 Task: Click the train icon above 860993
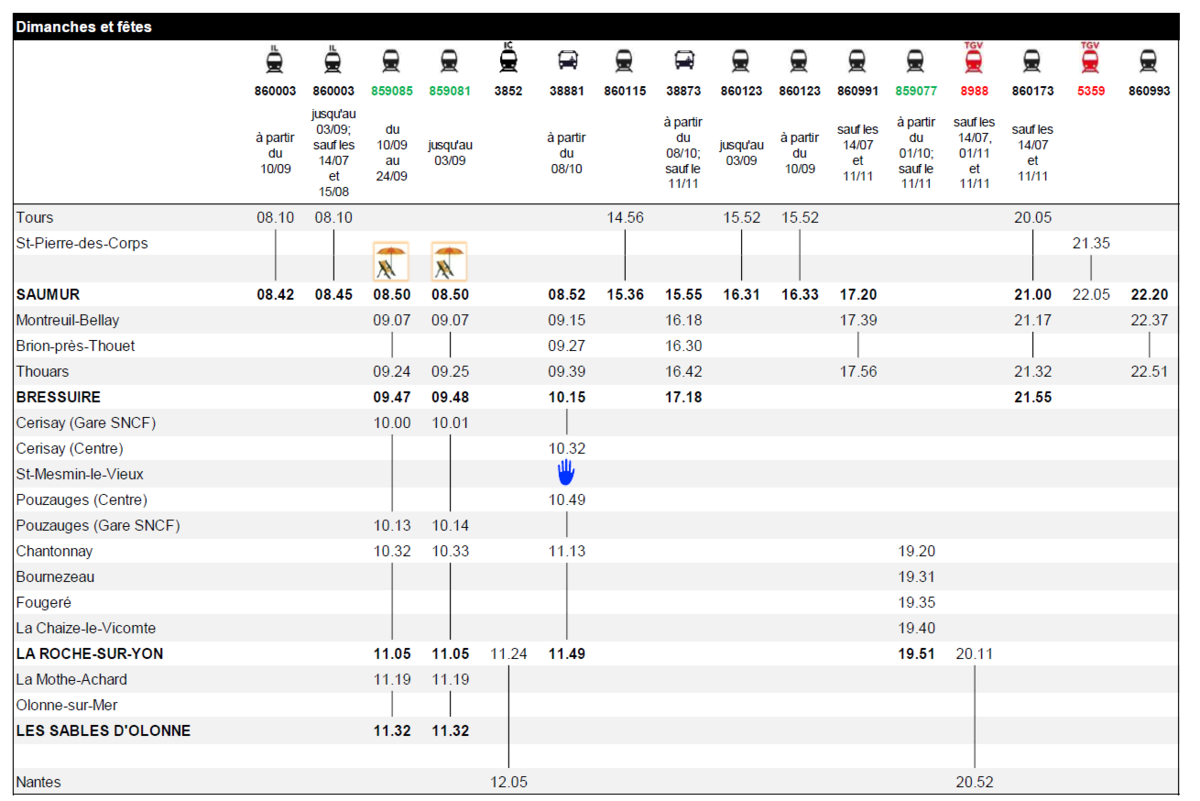1149,62
